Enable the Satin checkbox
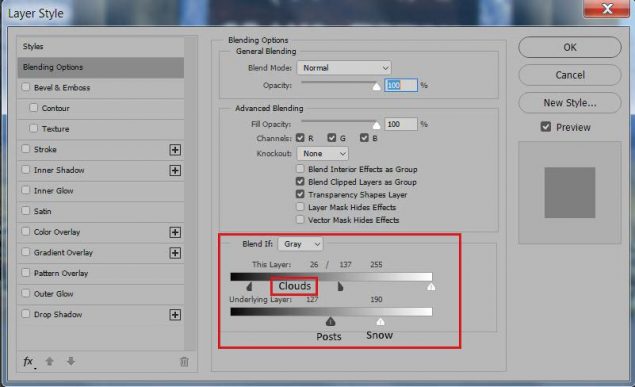Viewport: 635px width, 387px height. (26, 211)
